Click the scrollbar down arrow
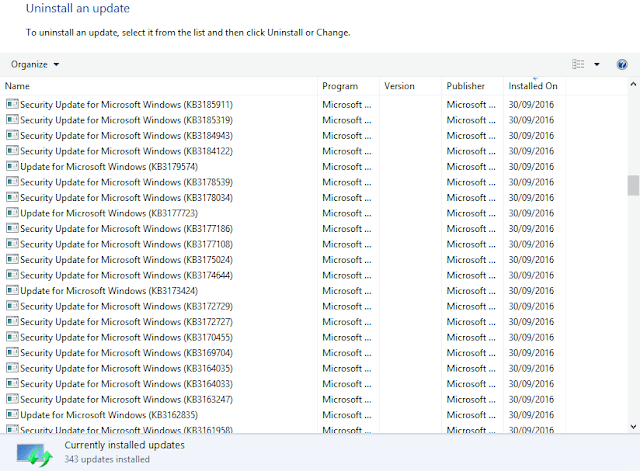The image size is (640, 471). click(x=633, y=427)
